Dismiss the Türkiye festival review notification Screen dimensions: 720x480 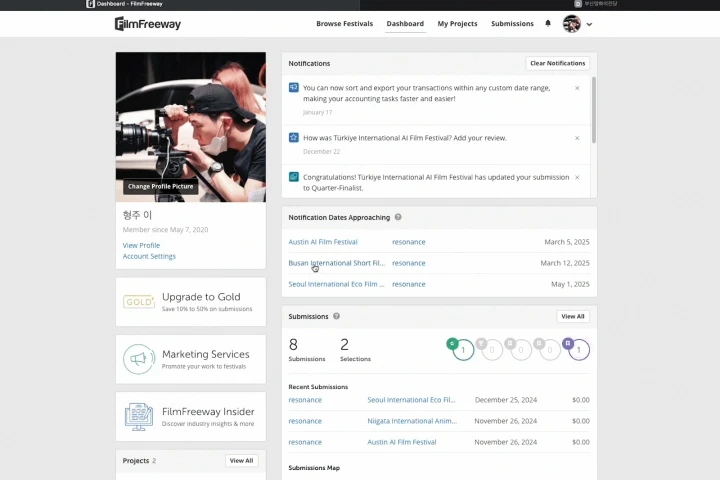[x=577, y=138]
